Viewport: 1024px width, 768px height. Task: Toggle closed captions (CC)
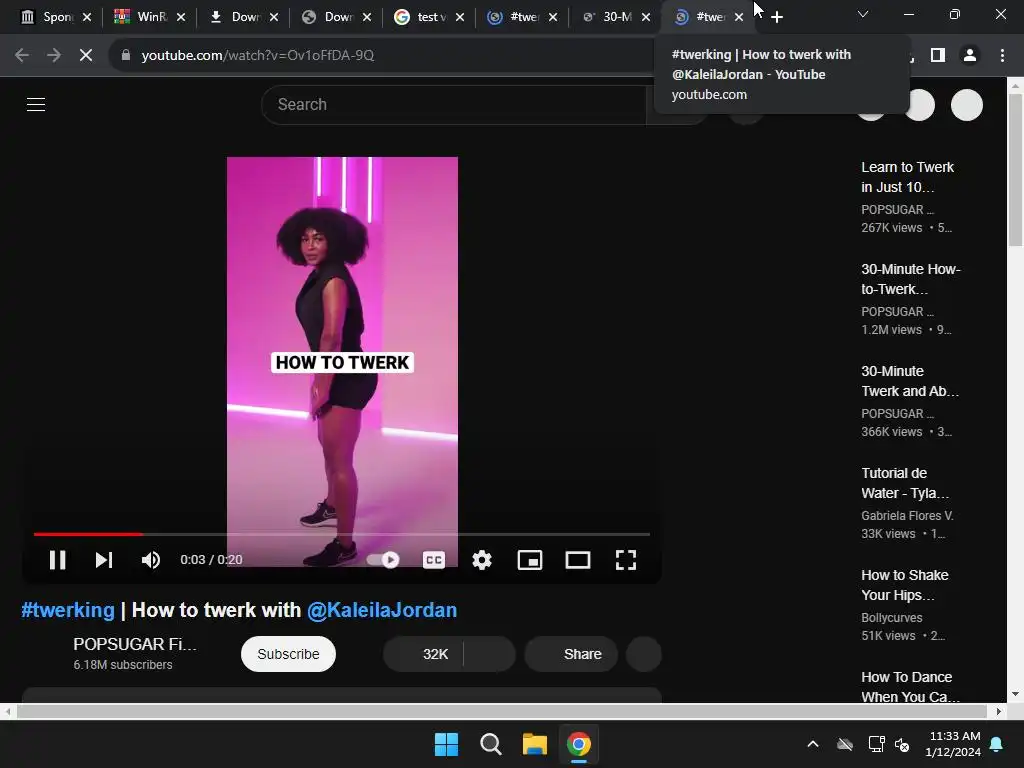click(x=434, y=560)
